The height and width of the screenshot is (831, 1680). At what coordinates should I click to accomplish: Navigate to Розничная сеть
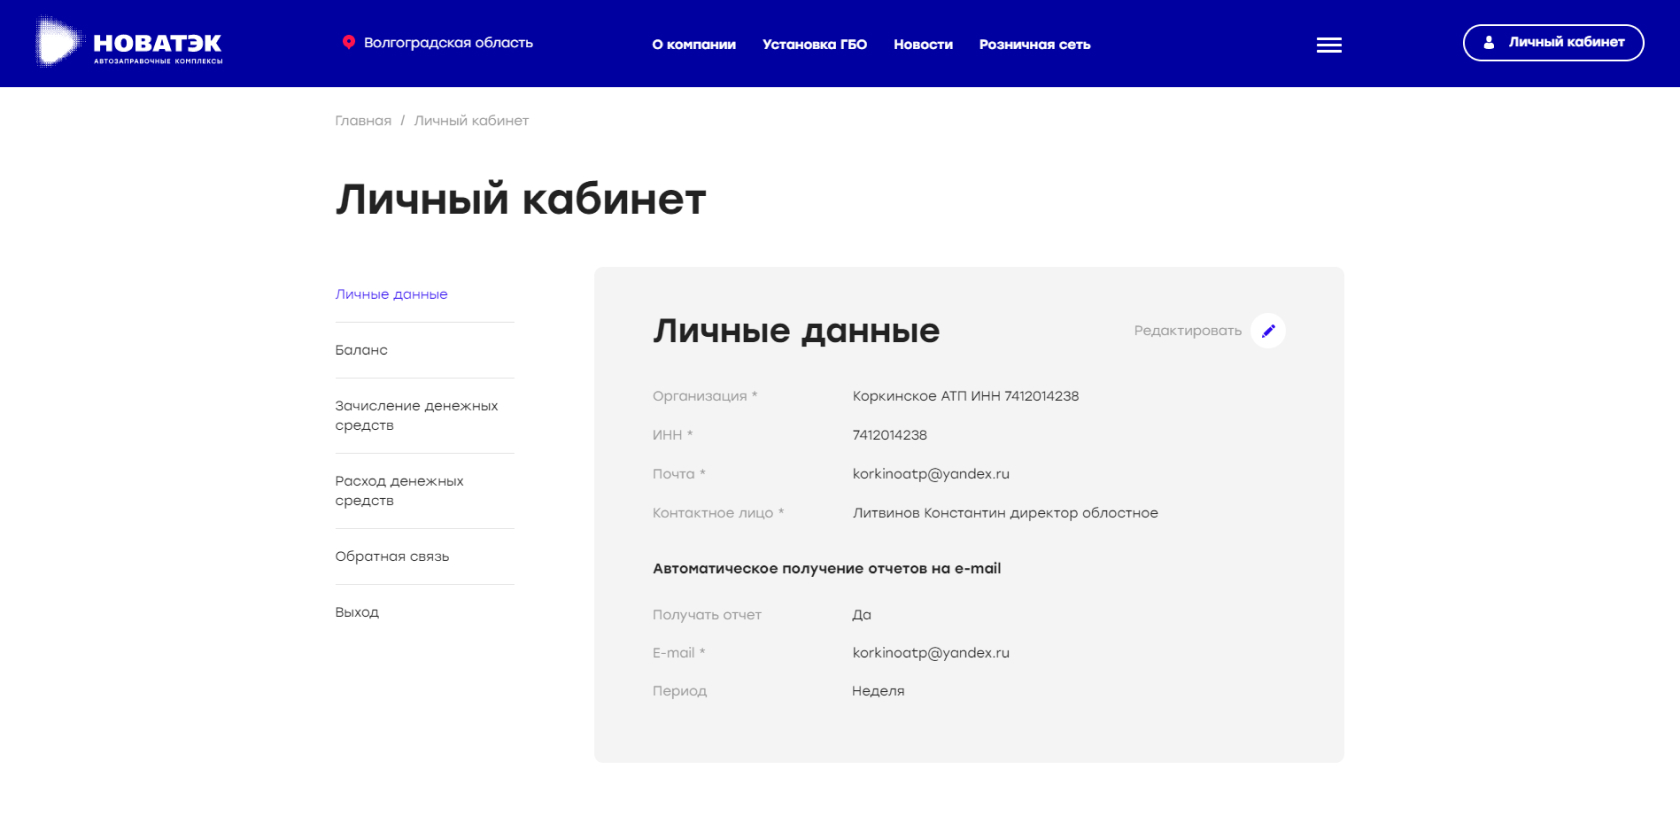(1034, 45)
